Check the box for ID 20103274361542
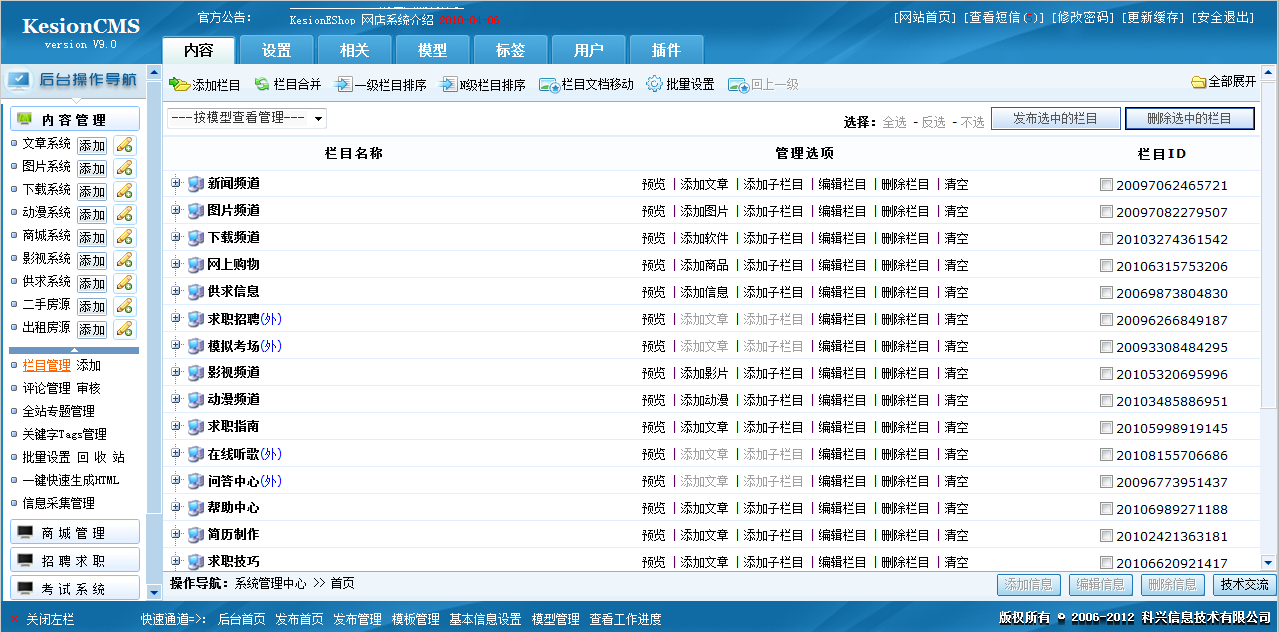Viewport: 1279px width, 632px height. 1106,239
